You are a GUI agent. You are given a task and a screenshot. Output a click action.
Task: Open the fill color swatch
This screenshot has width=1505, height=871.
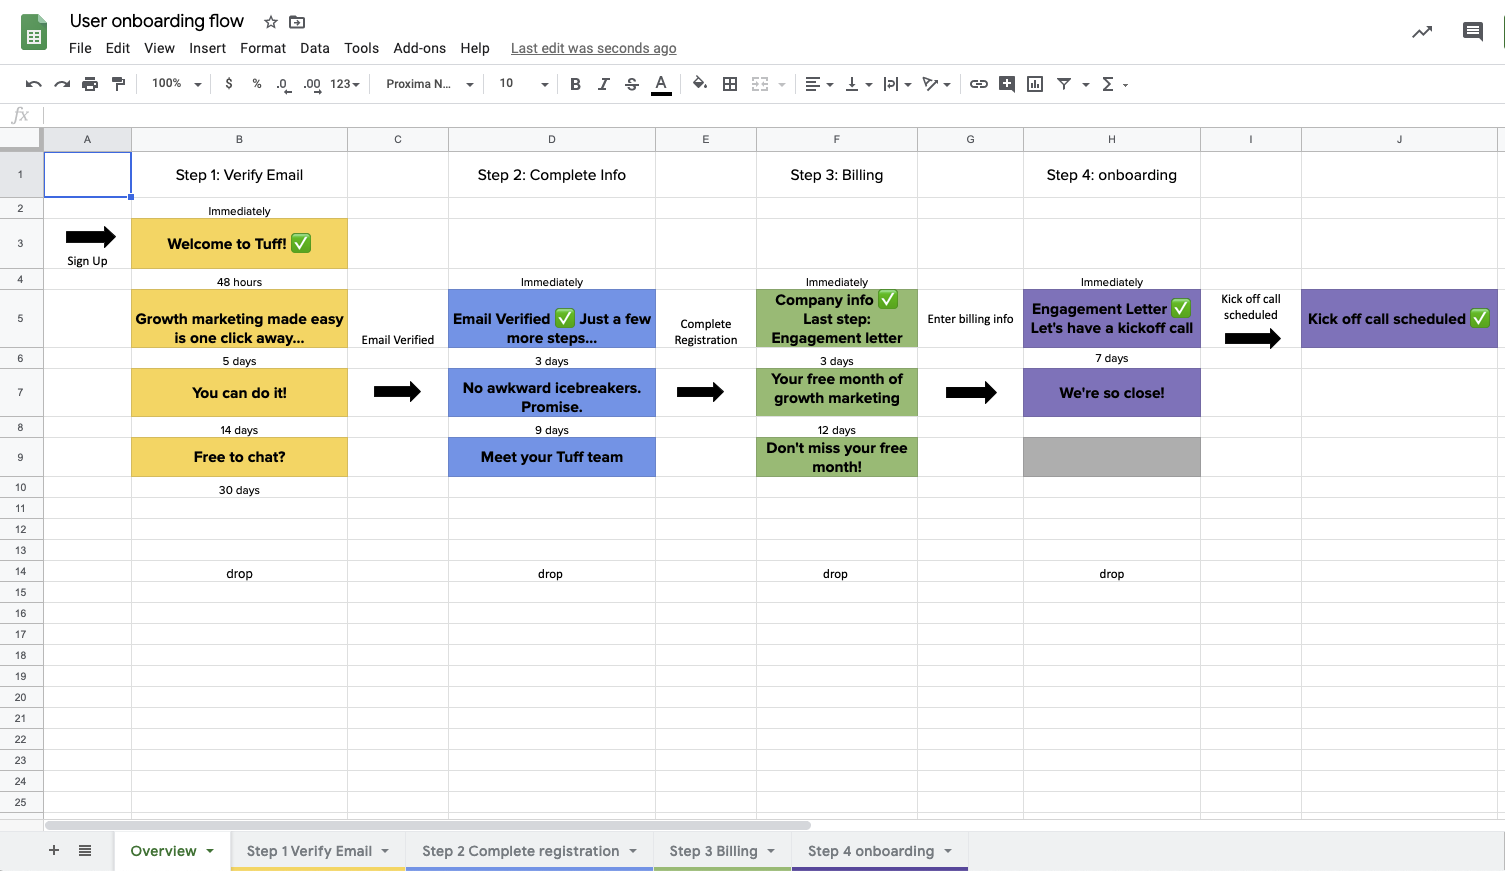click(699, 84)
